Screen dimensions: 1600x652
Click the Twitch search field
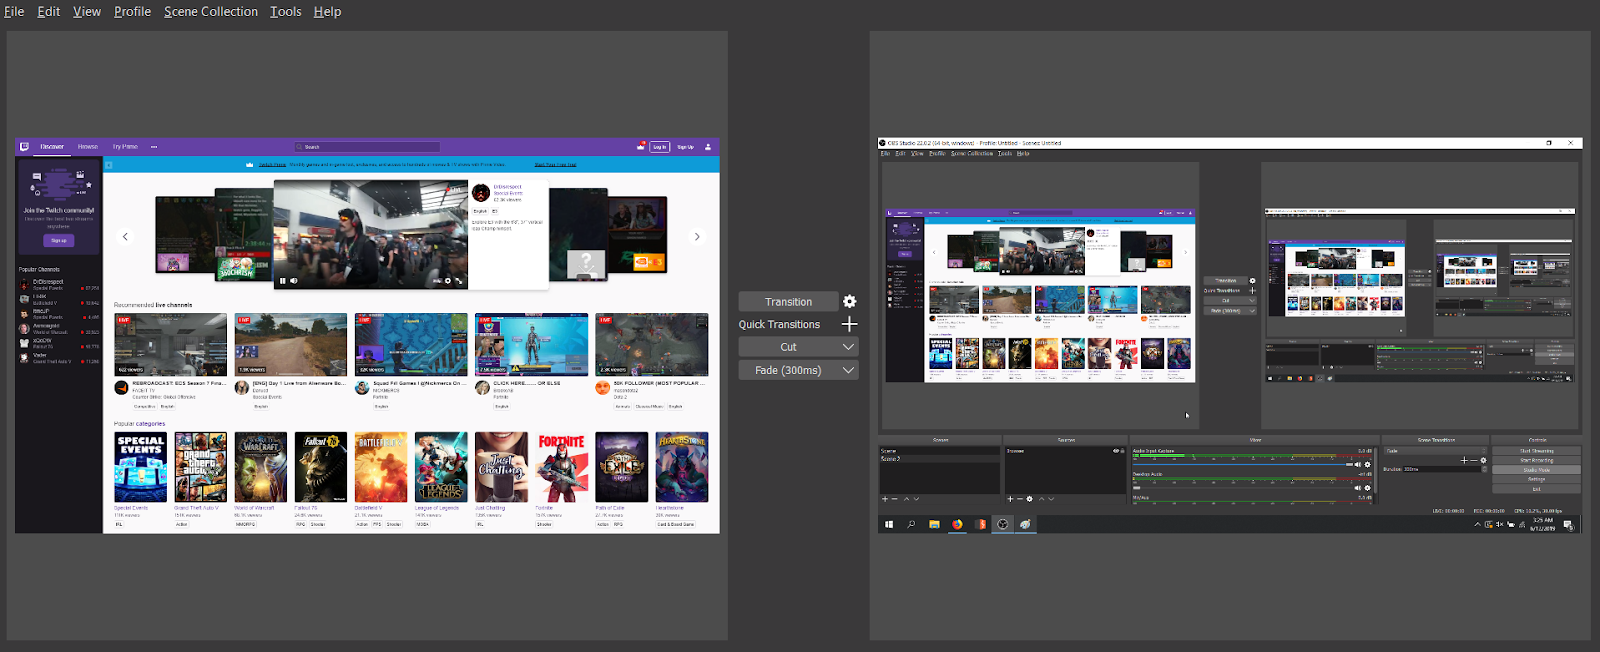[x=367, y=146]
